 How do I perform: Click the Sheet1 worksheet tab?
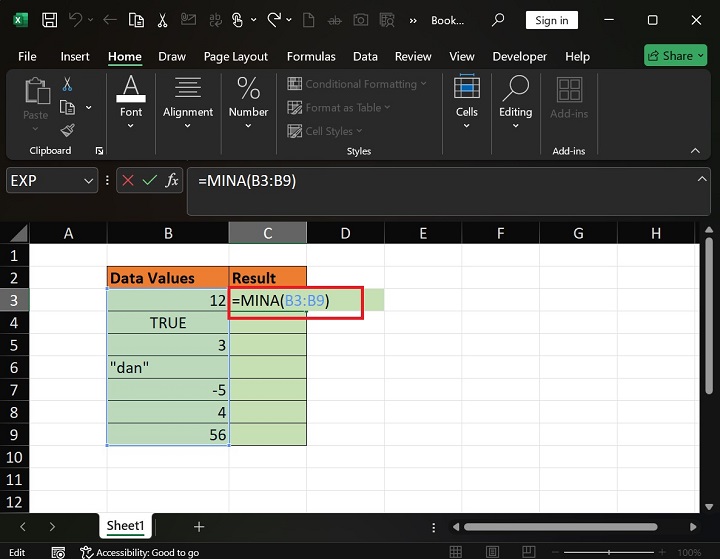[x=126, y=526]
